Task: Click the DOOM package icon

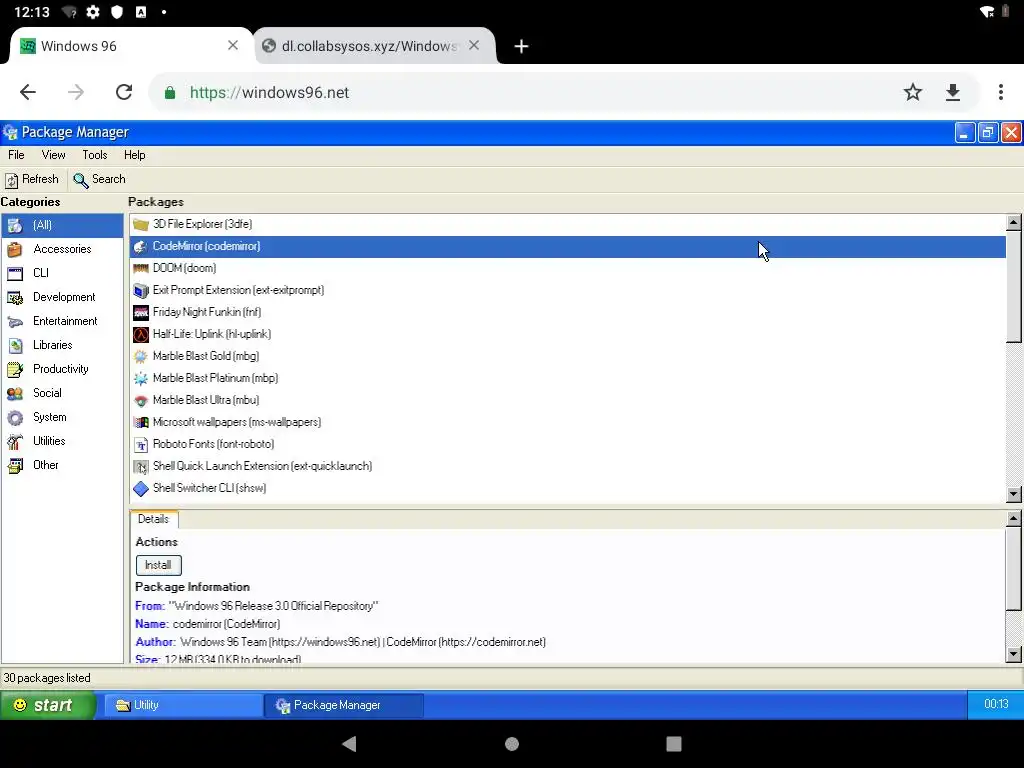Action: (x=140, y=268)
